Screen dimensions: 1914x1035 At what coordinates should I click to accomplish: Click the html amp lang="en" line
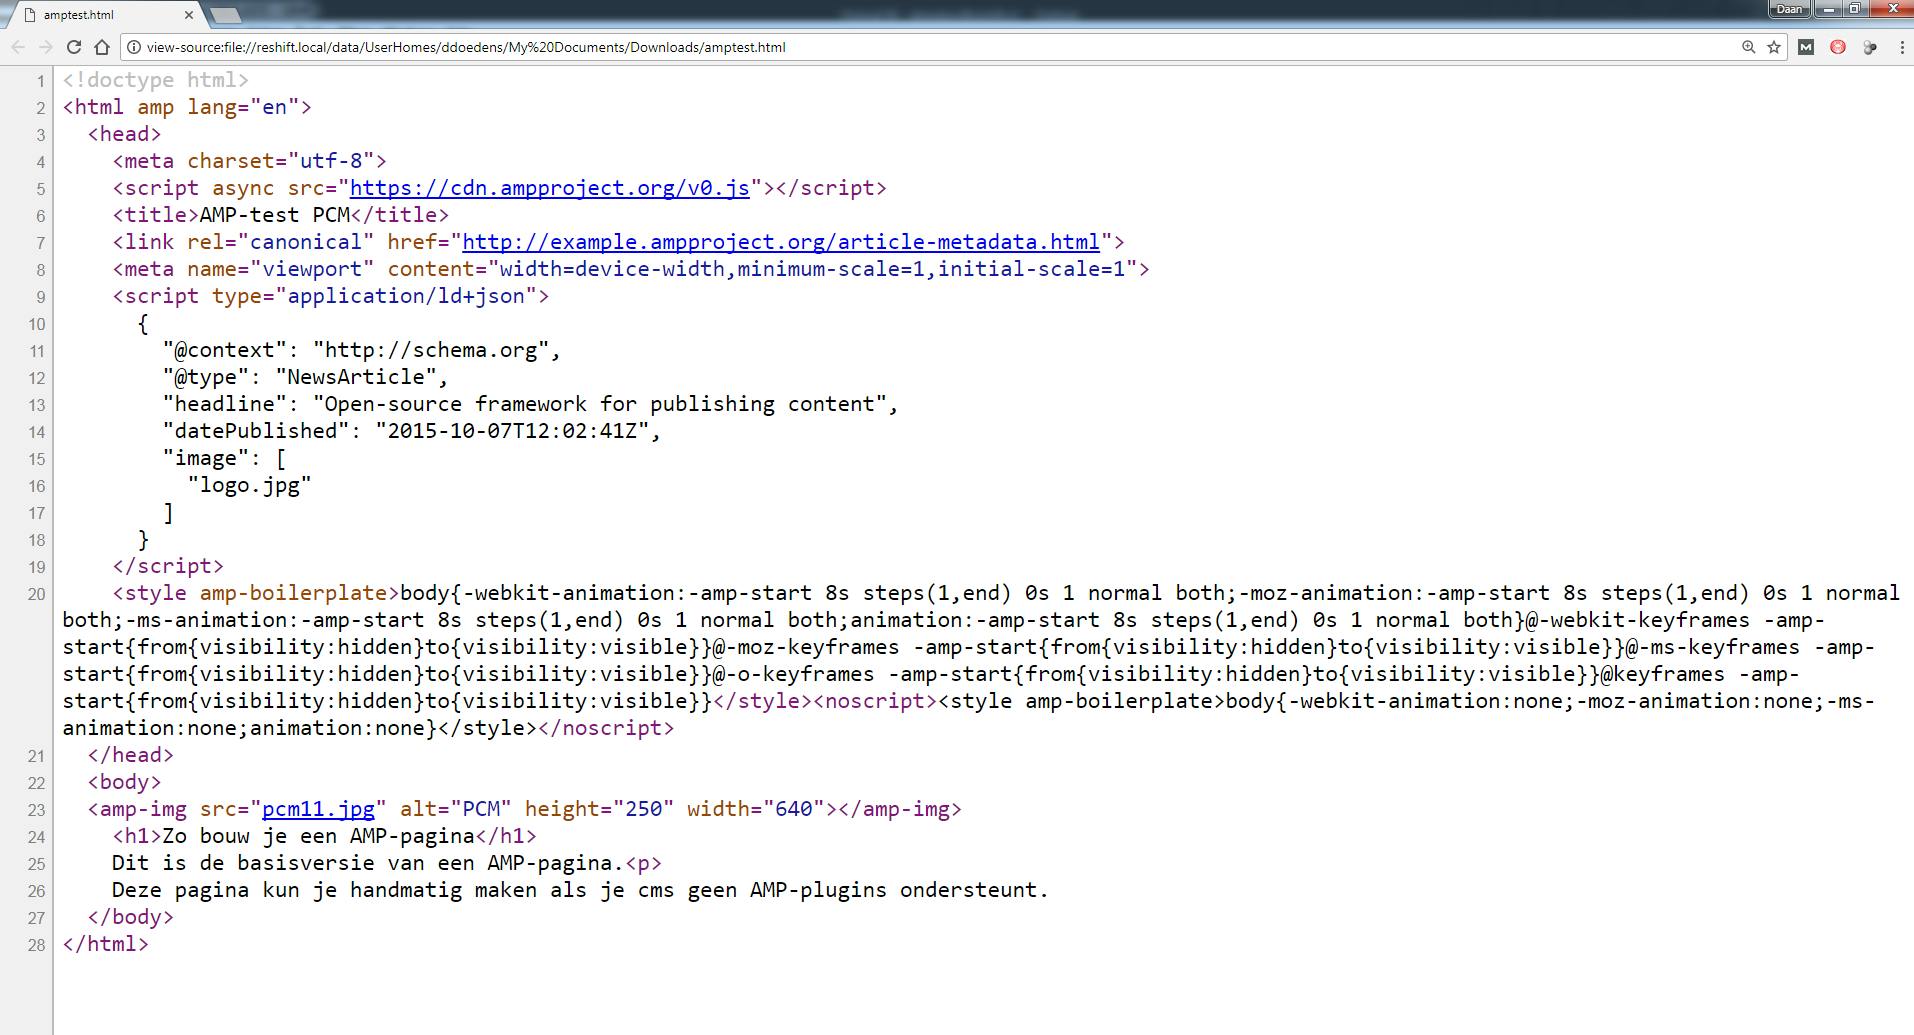pyautogui.click(x=187, y=107)
